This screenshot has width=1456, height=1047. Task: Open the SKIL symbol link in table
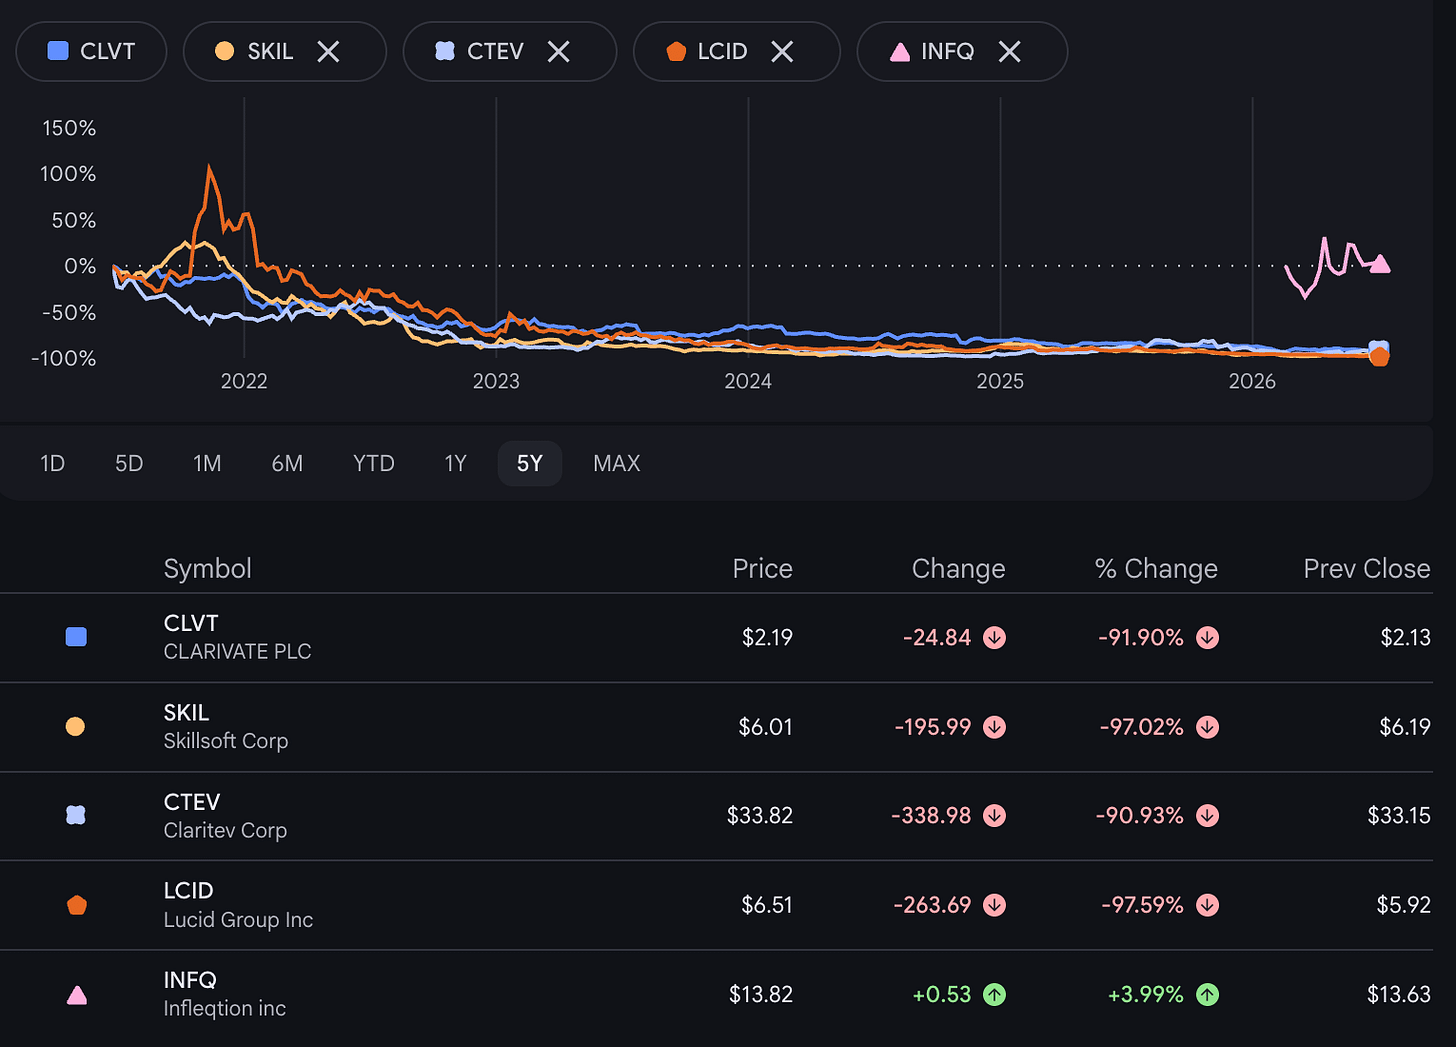[187, 712]
